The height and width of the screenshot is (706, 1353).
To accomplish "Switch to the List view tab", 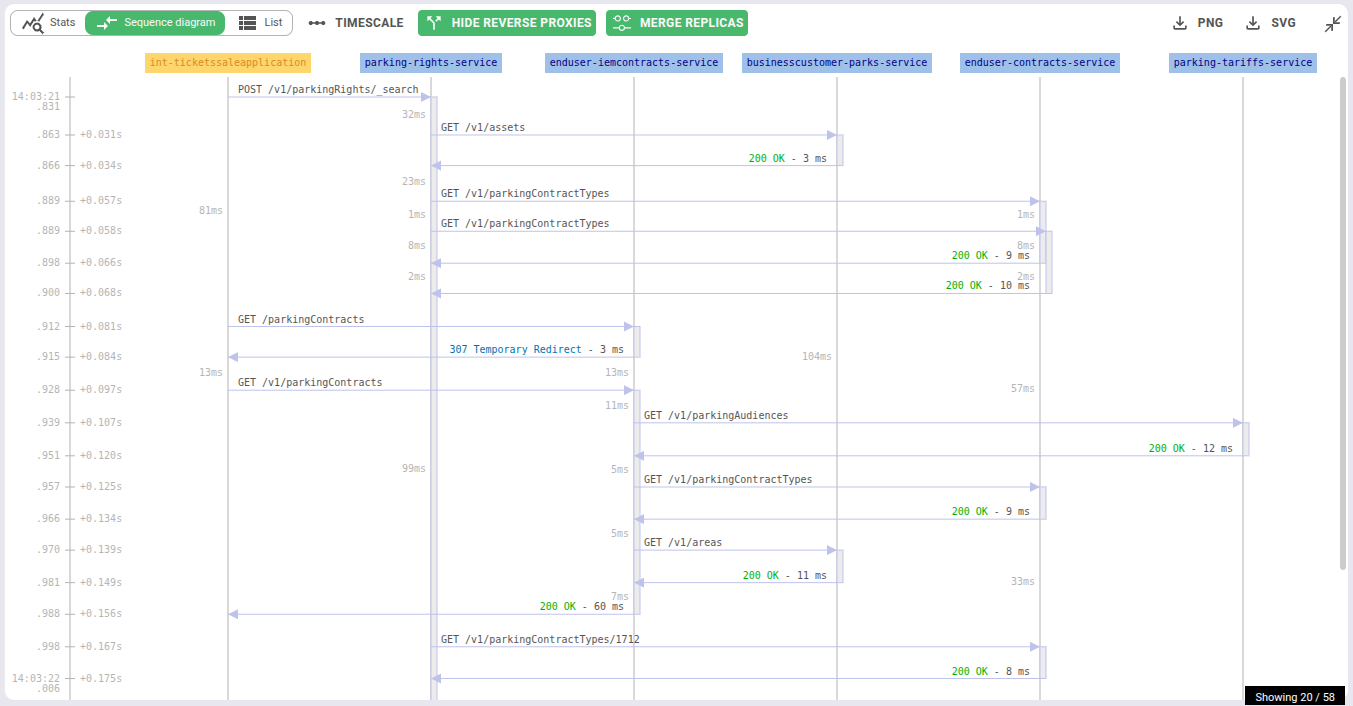I will pos(260,23).
